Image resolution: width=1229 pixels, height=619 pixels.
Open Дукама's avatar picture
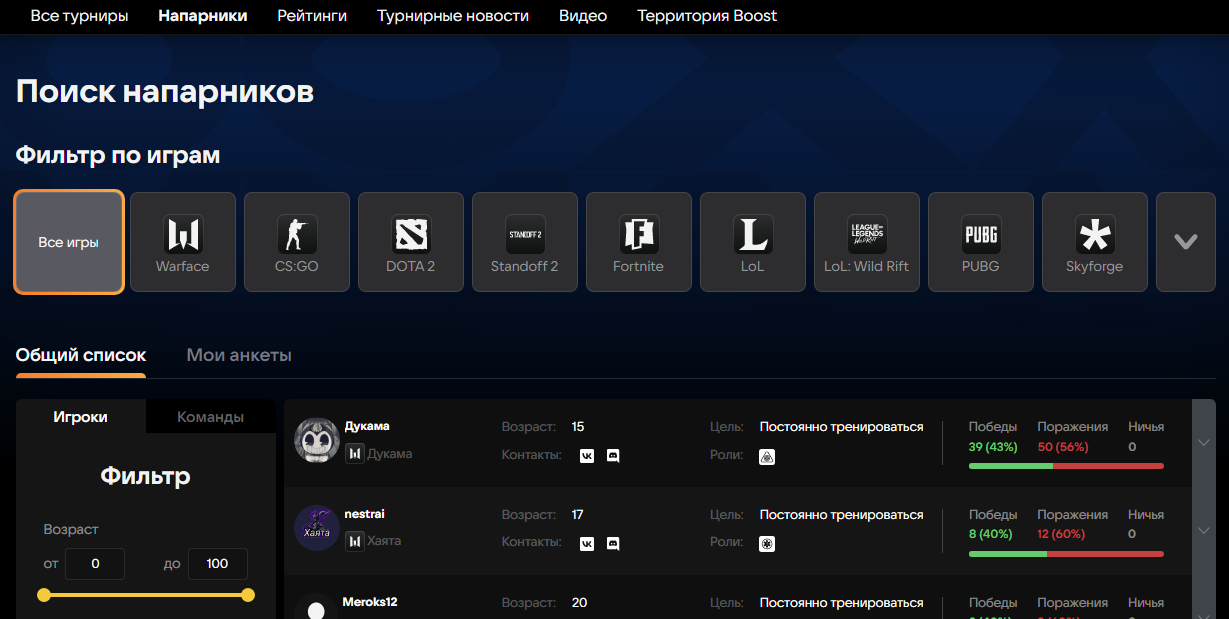[x=317, y=440]
